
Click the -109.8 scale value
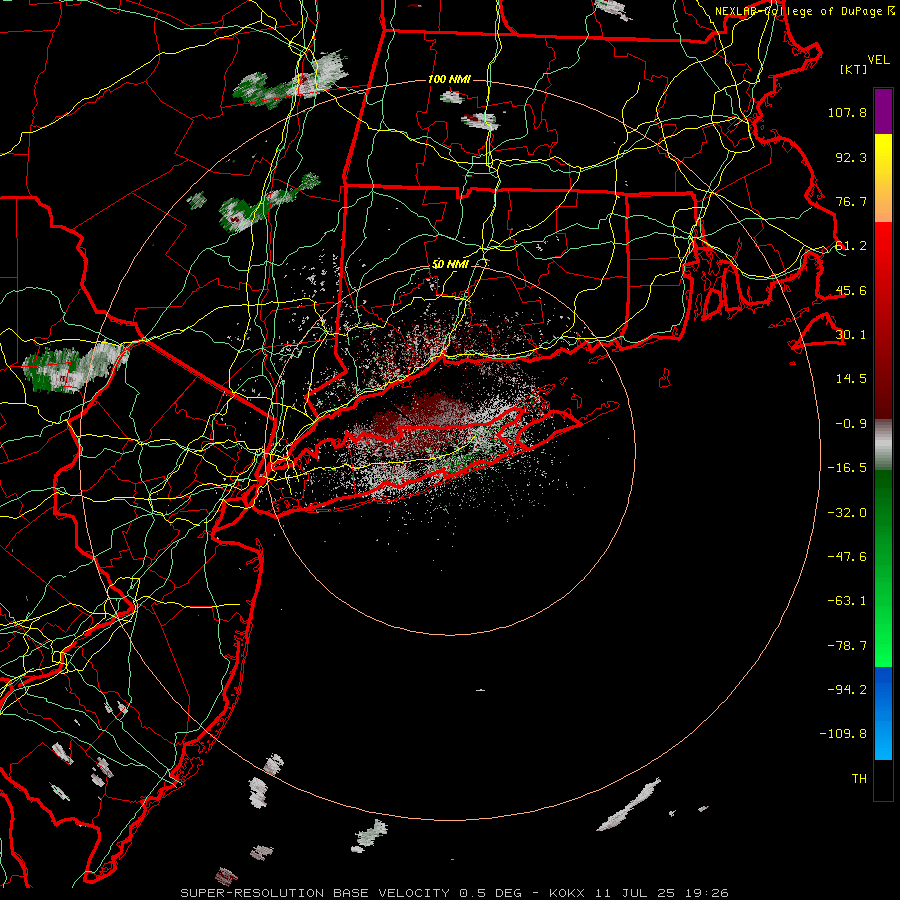pos(843,734)
